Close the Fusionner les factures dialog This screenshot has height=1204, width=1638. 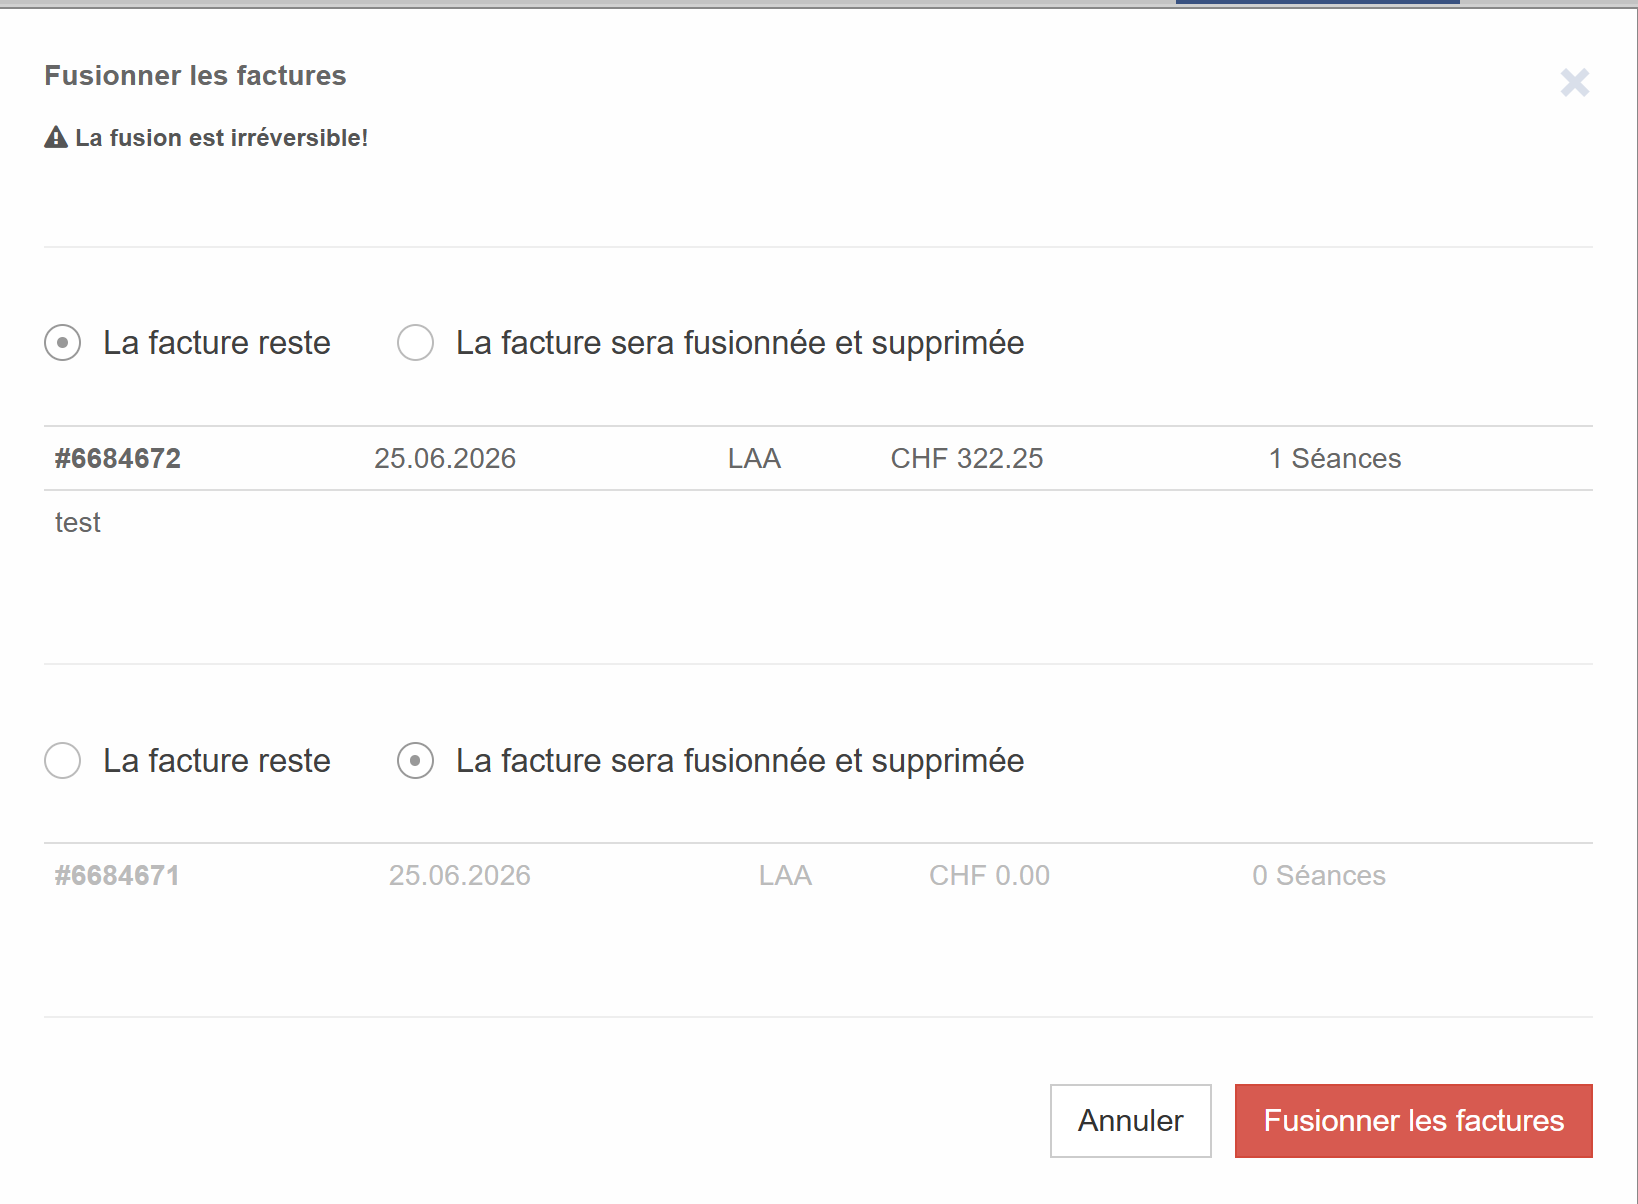tap(1575, 82)
